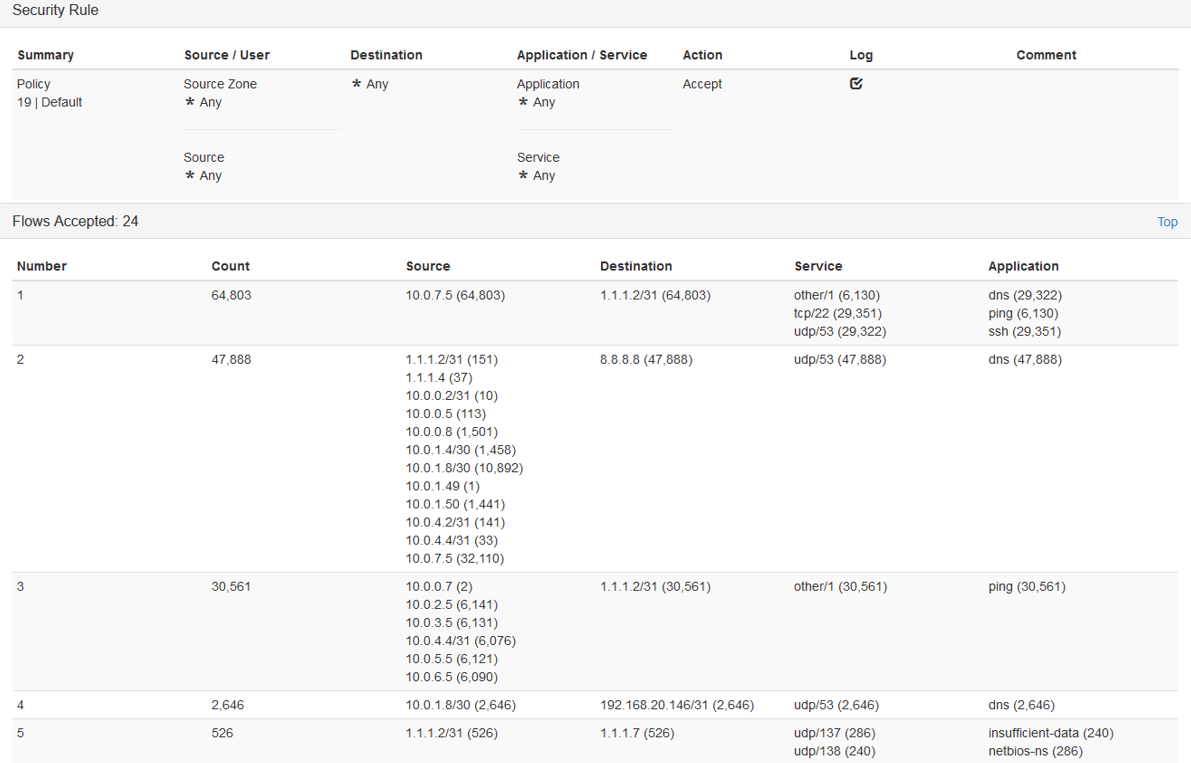This screenshot has height=763, width=1191.
Task: Click policy entry 19 | Default
Action: coord(50,102)
